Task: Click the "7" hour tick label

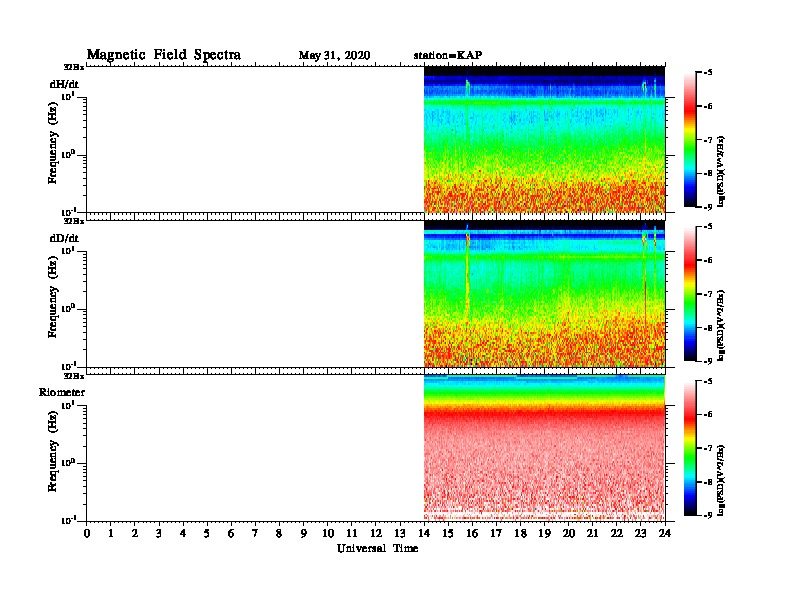Action: coord(255,533)
